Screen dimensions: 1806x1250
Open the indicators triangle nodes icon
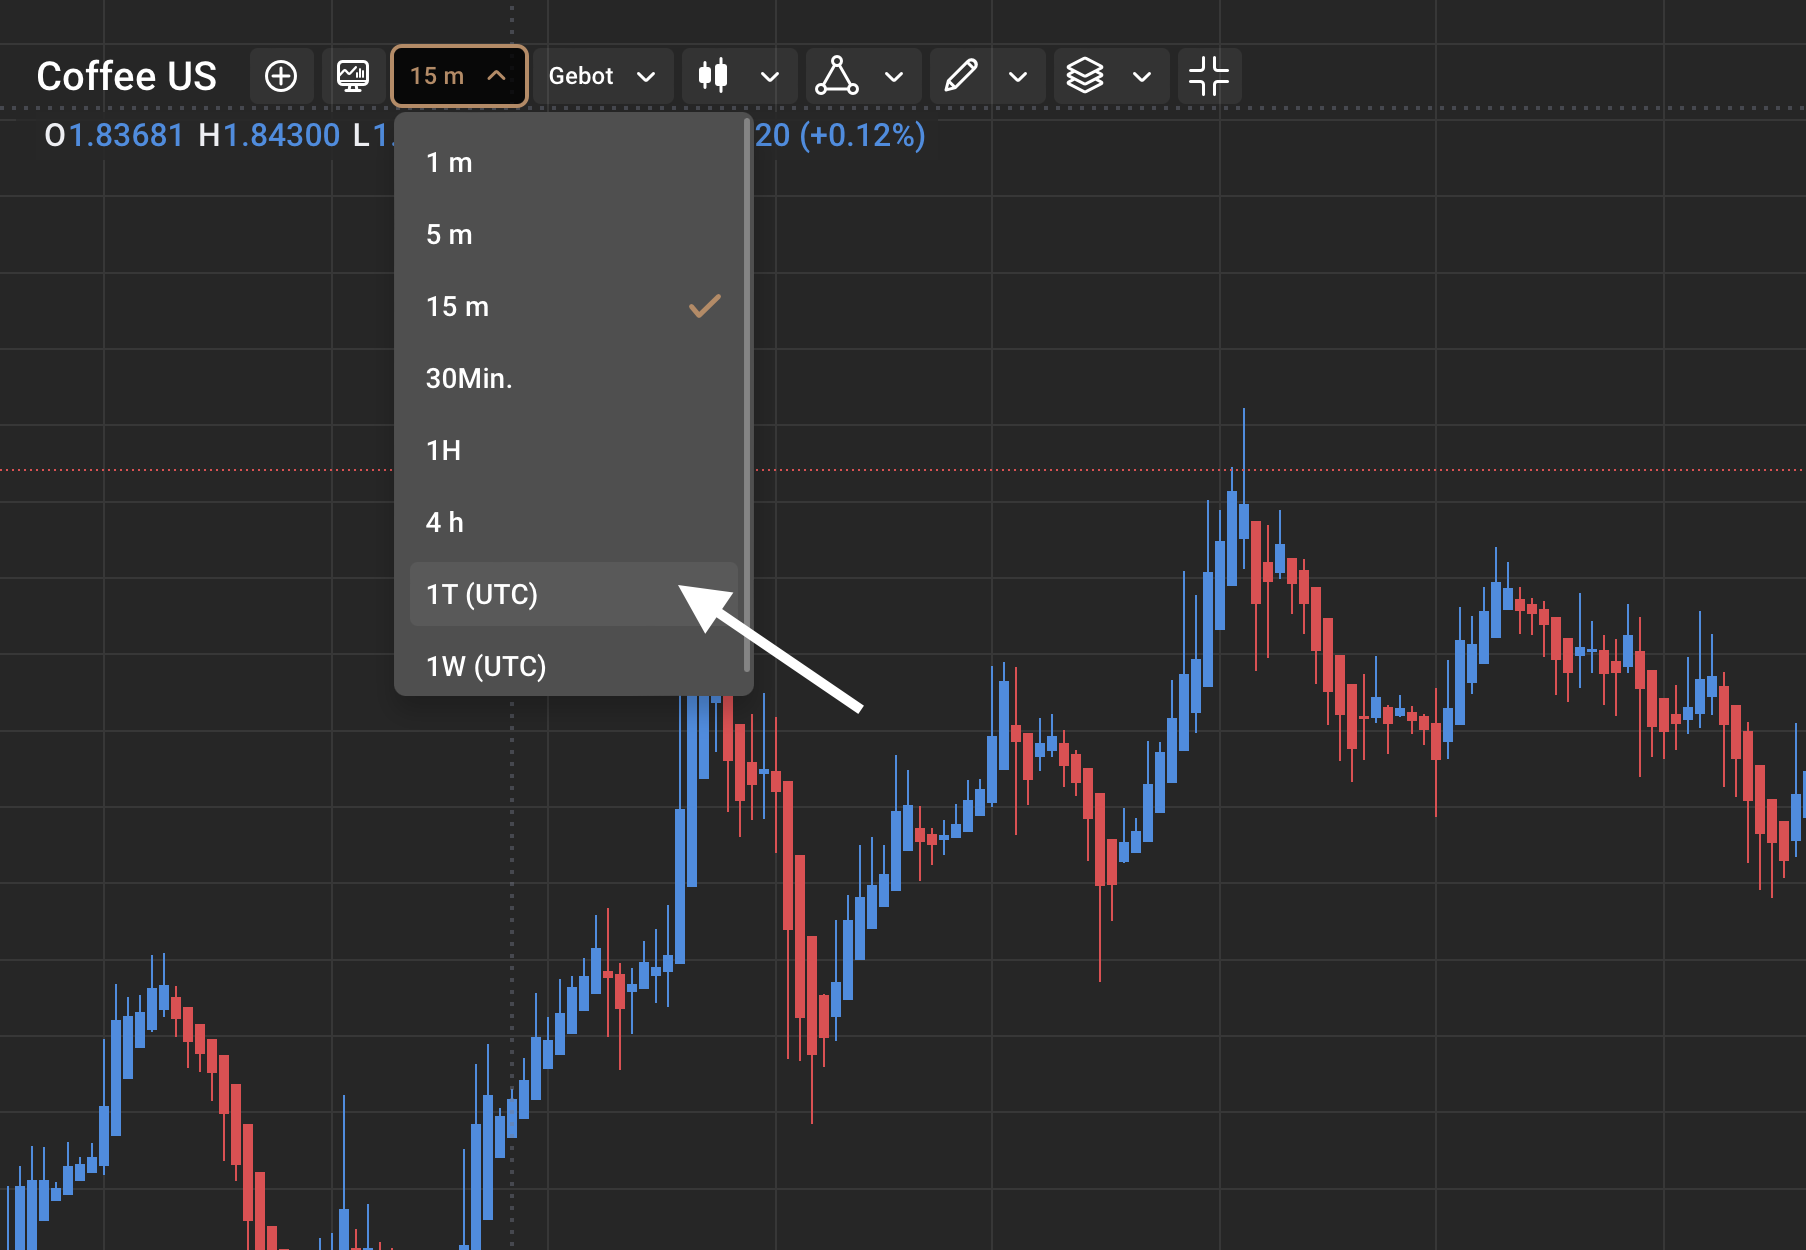837,76
